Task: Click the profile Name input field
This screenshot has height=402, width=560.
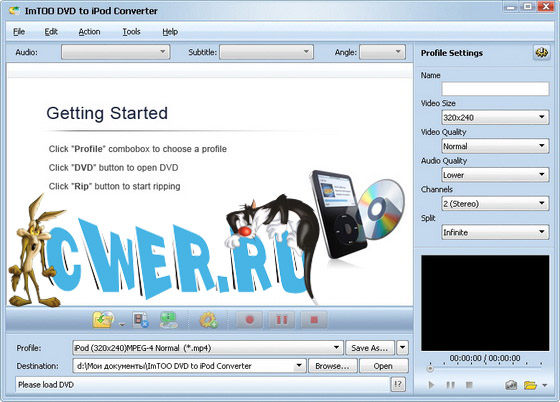Action: 495,89
